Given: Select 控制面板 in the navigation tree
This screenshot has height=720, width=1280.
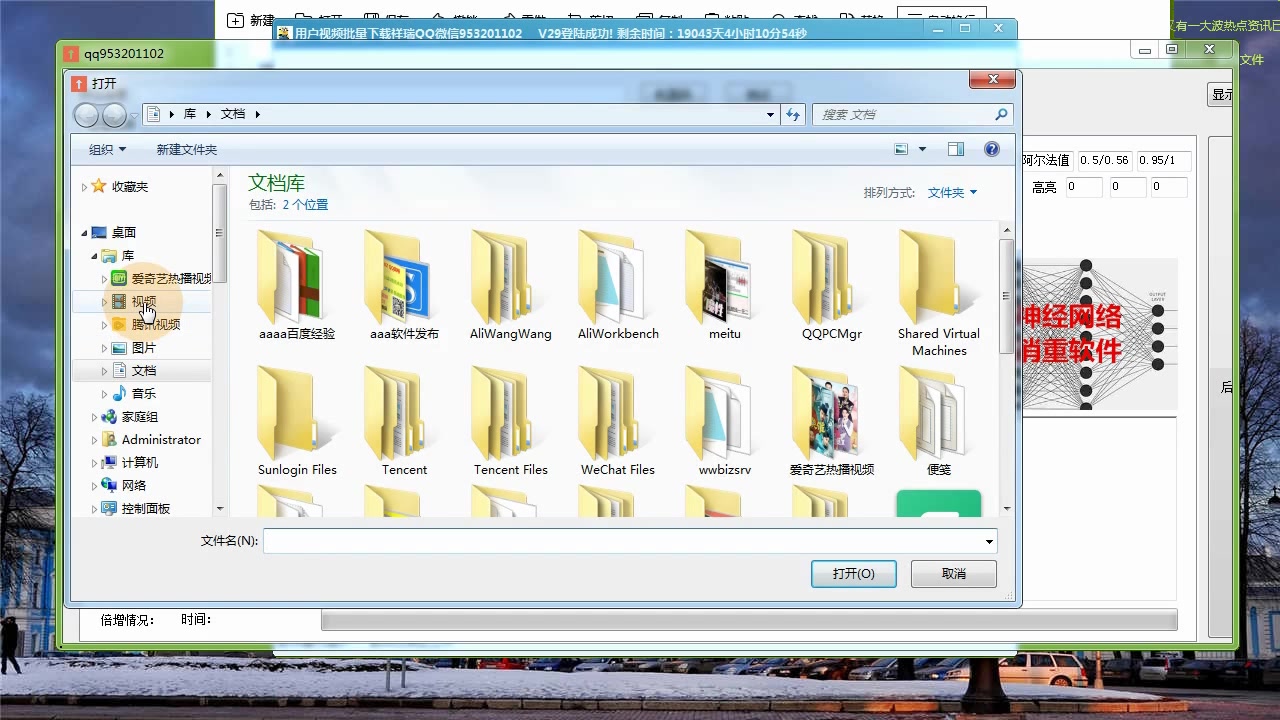Looking at the screenshot, I should [146, 508].
